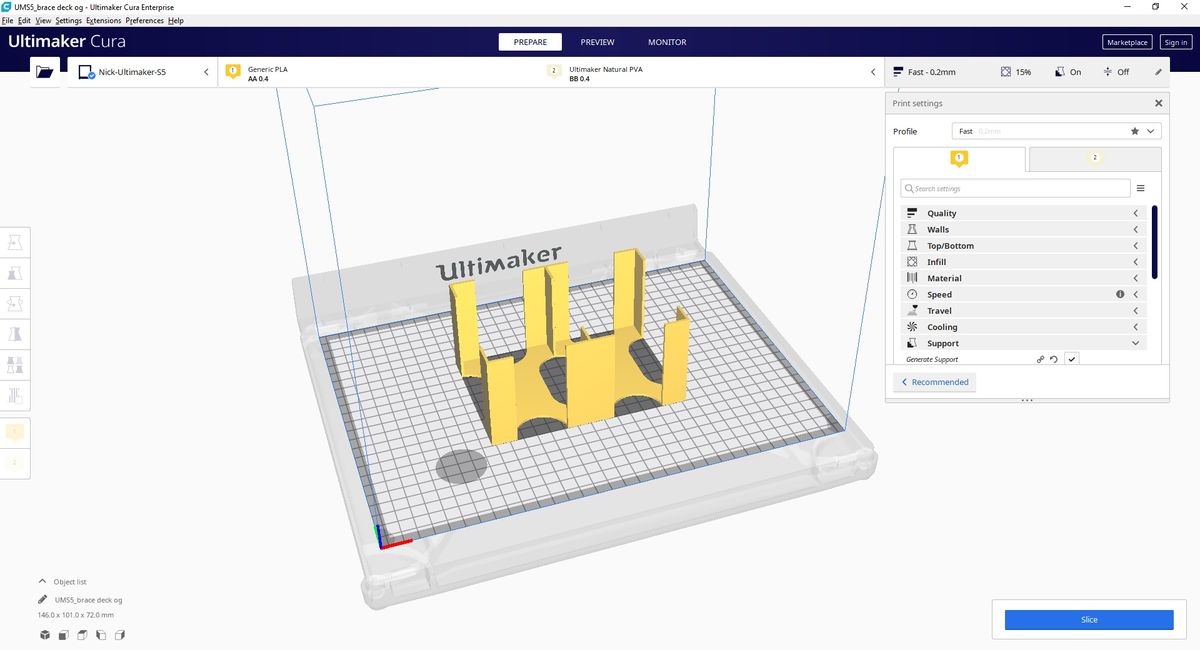Click the pencil icon to customize print settings
This screenshot has height=650, width=1200.
click(x=1158, y=71)
